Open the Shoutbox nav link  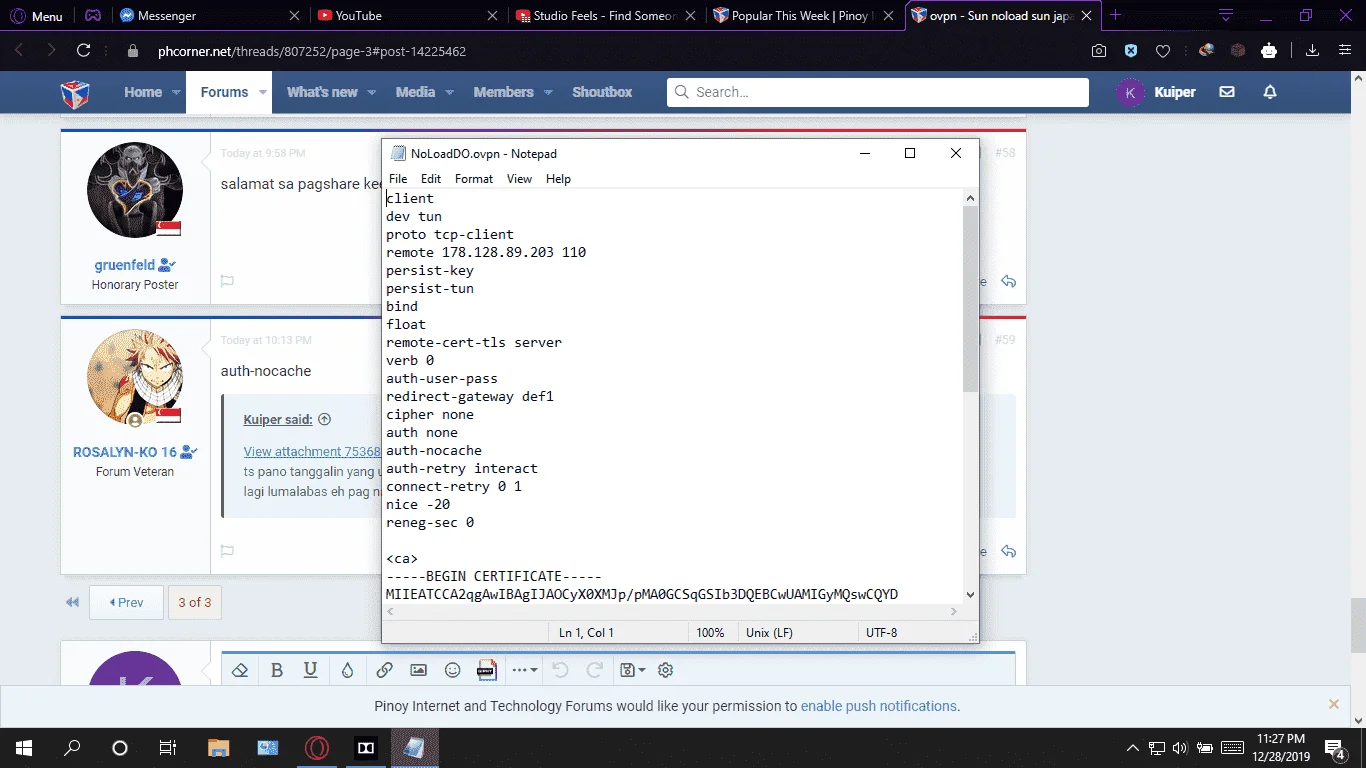[x=602, y=92]
